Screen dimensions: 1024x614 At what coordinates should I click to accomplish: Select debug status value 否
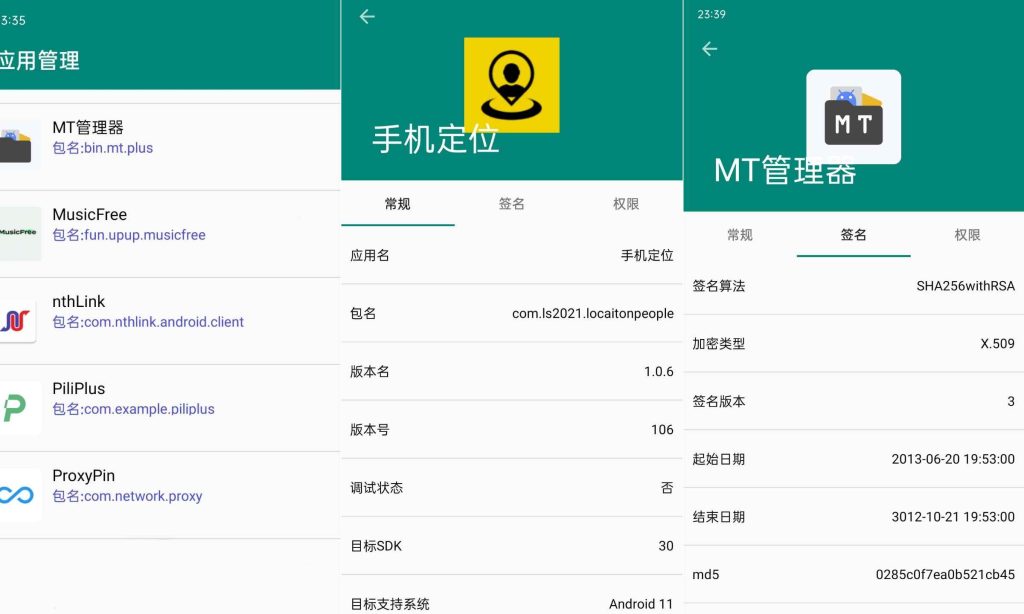click(x=667, y=488)
